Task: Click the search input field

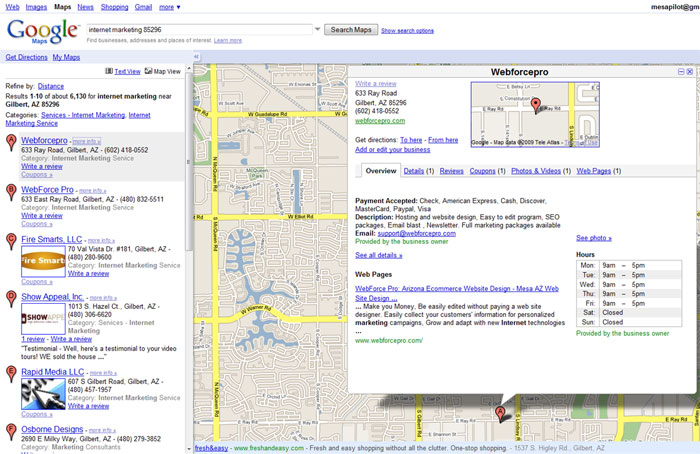Action: coord(199,29)
